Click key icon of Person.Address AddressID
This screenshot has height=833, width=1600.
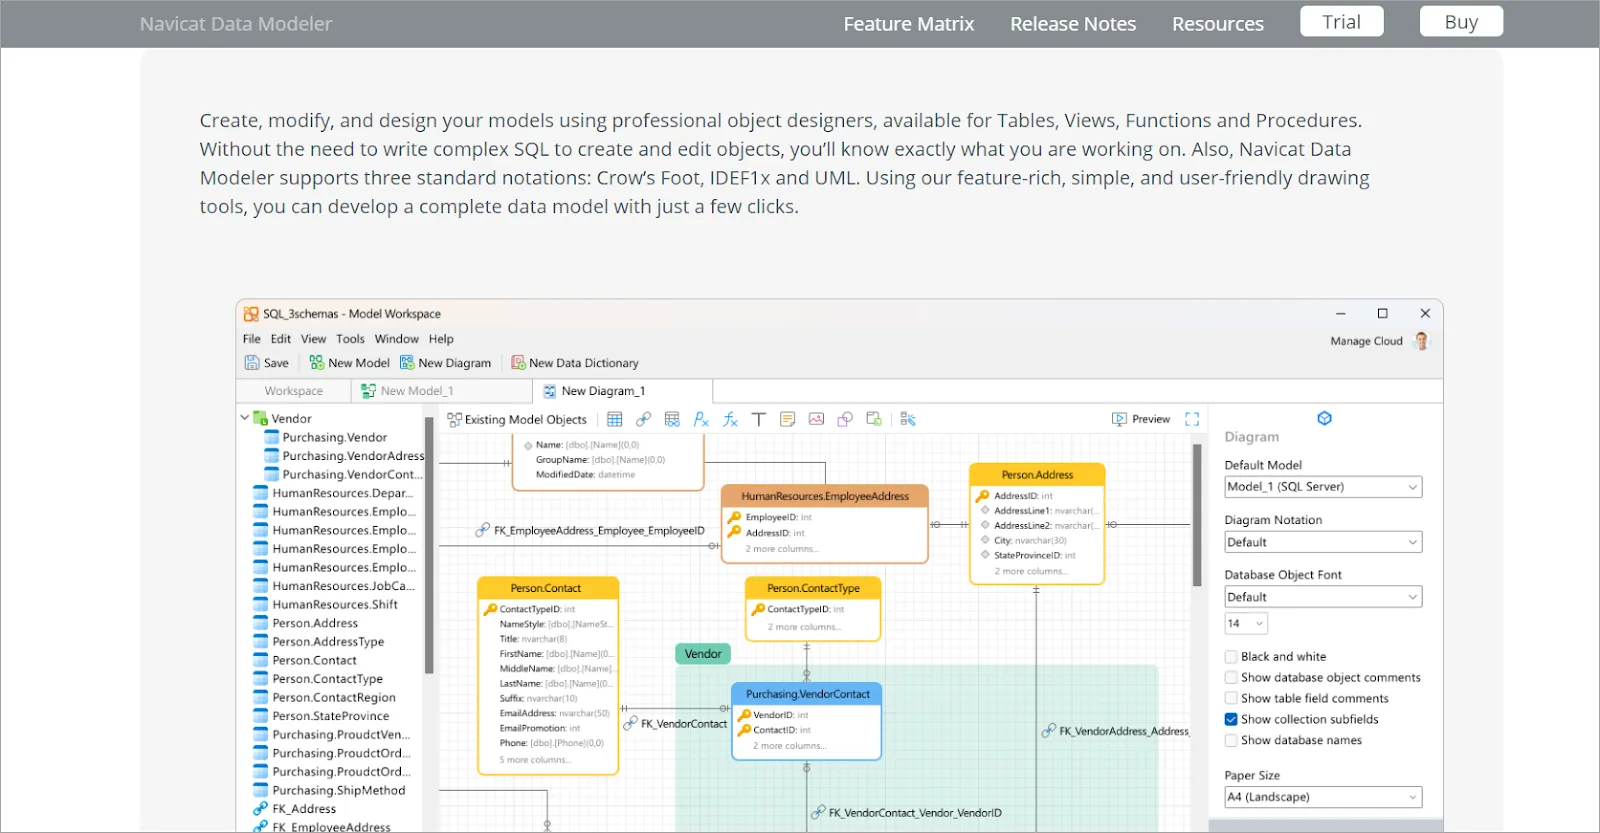[x=983, y=496]
